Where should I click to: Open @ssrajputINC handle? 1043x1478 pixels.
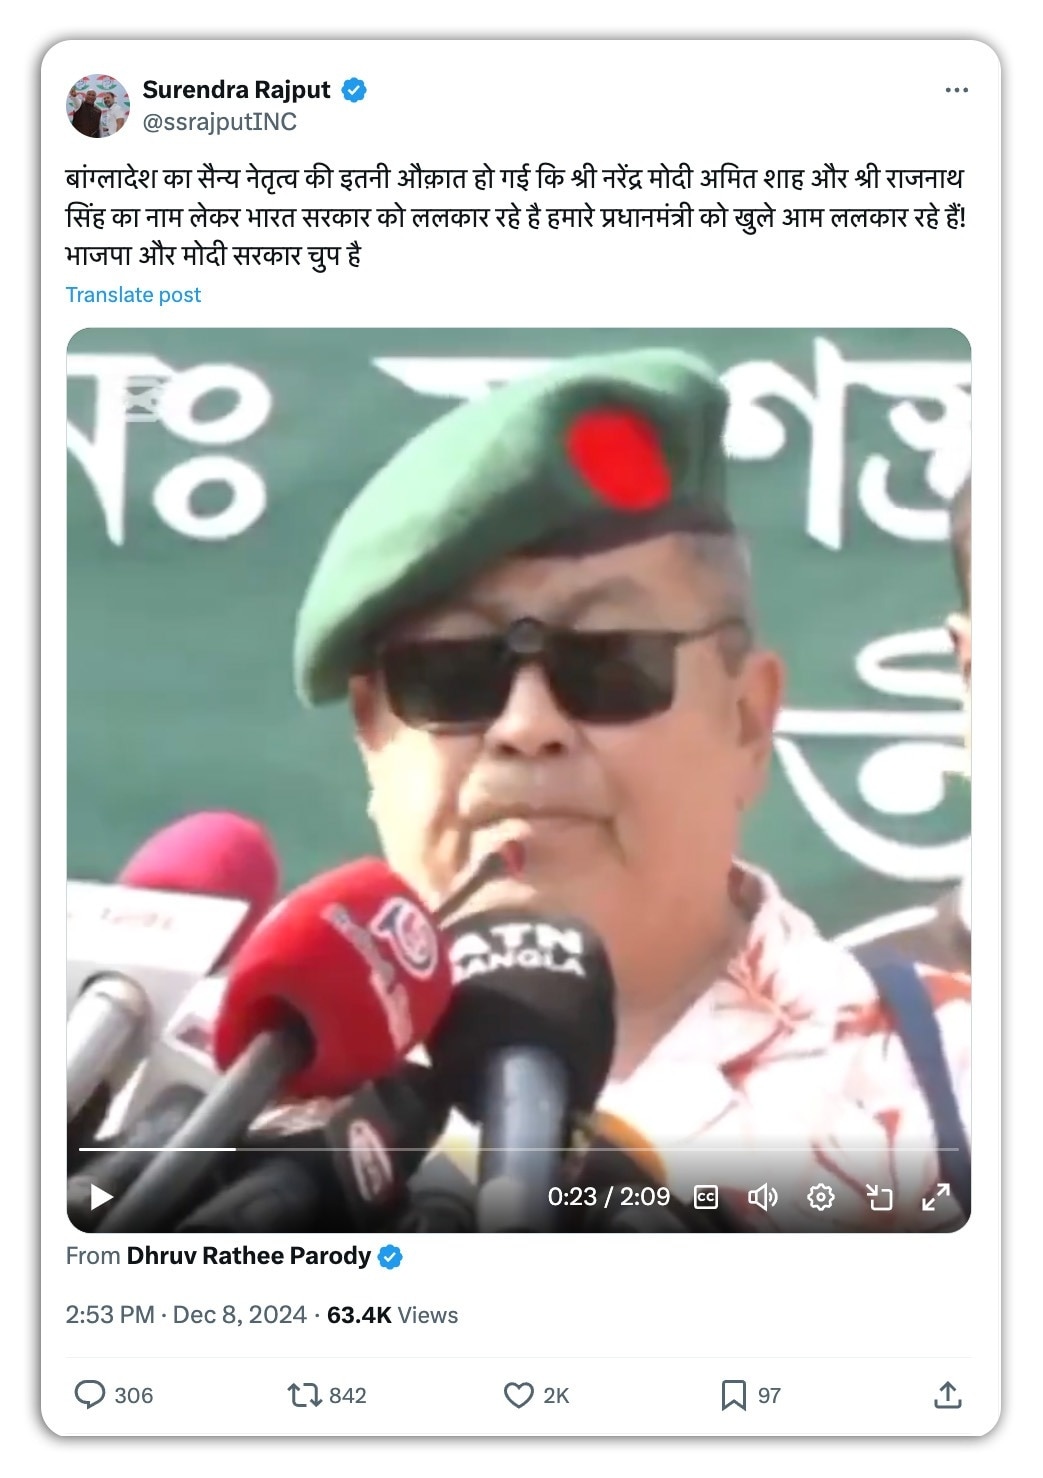coord(220,122)
